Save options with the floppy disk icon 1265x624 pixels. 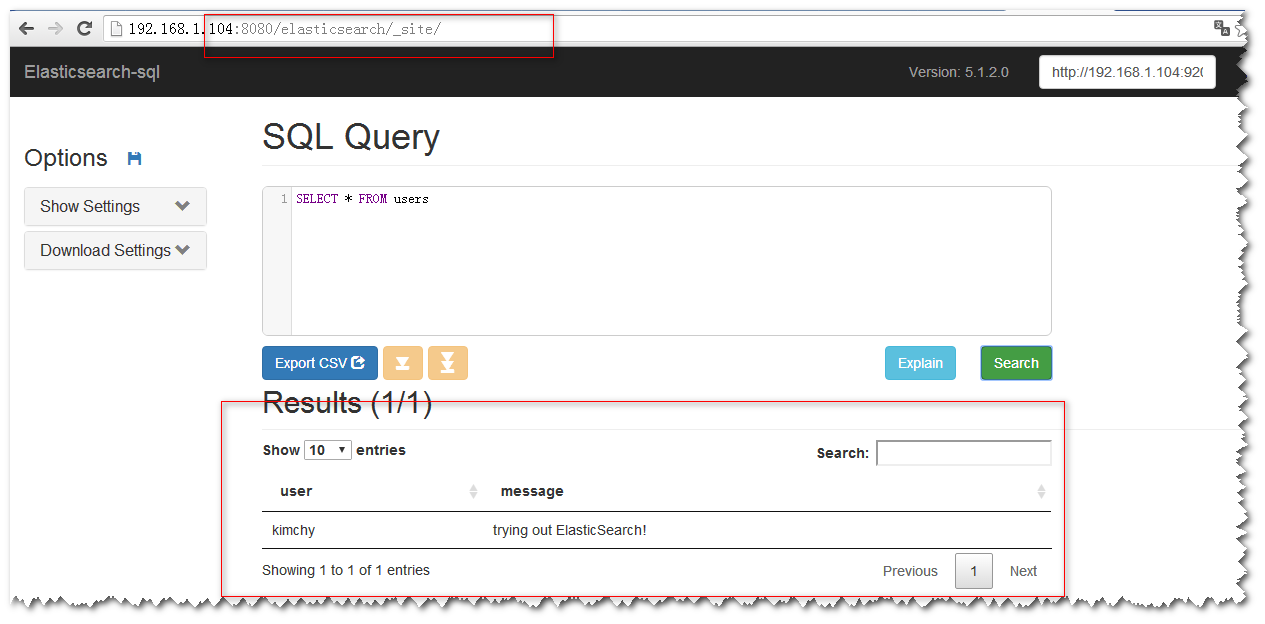[x=135, y=158]
